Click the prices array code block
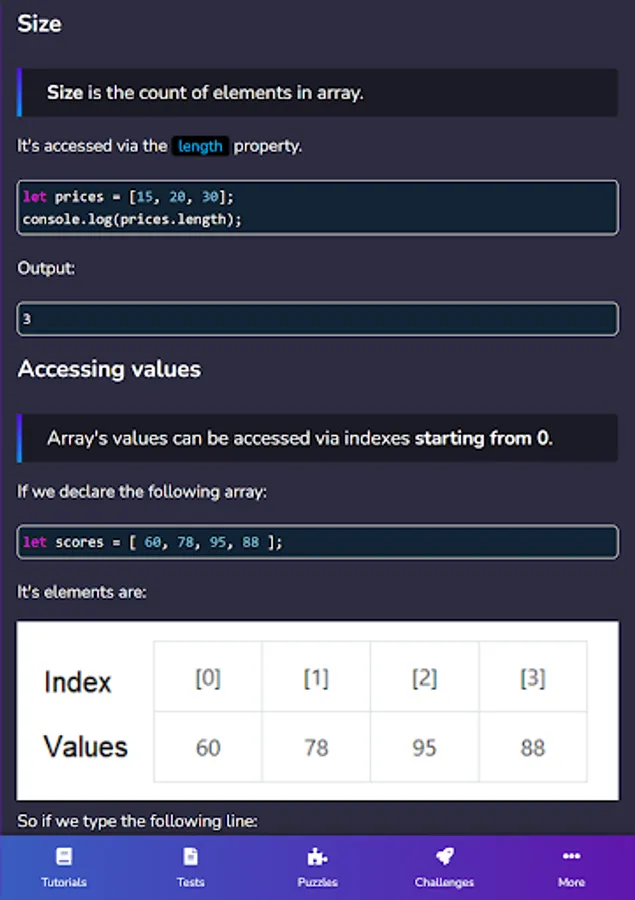 click(x=317, y=208)
